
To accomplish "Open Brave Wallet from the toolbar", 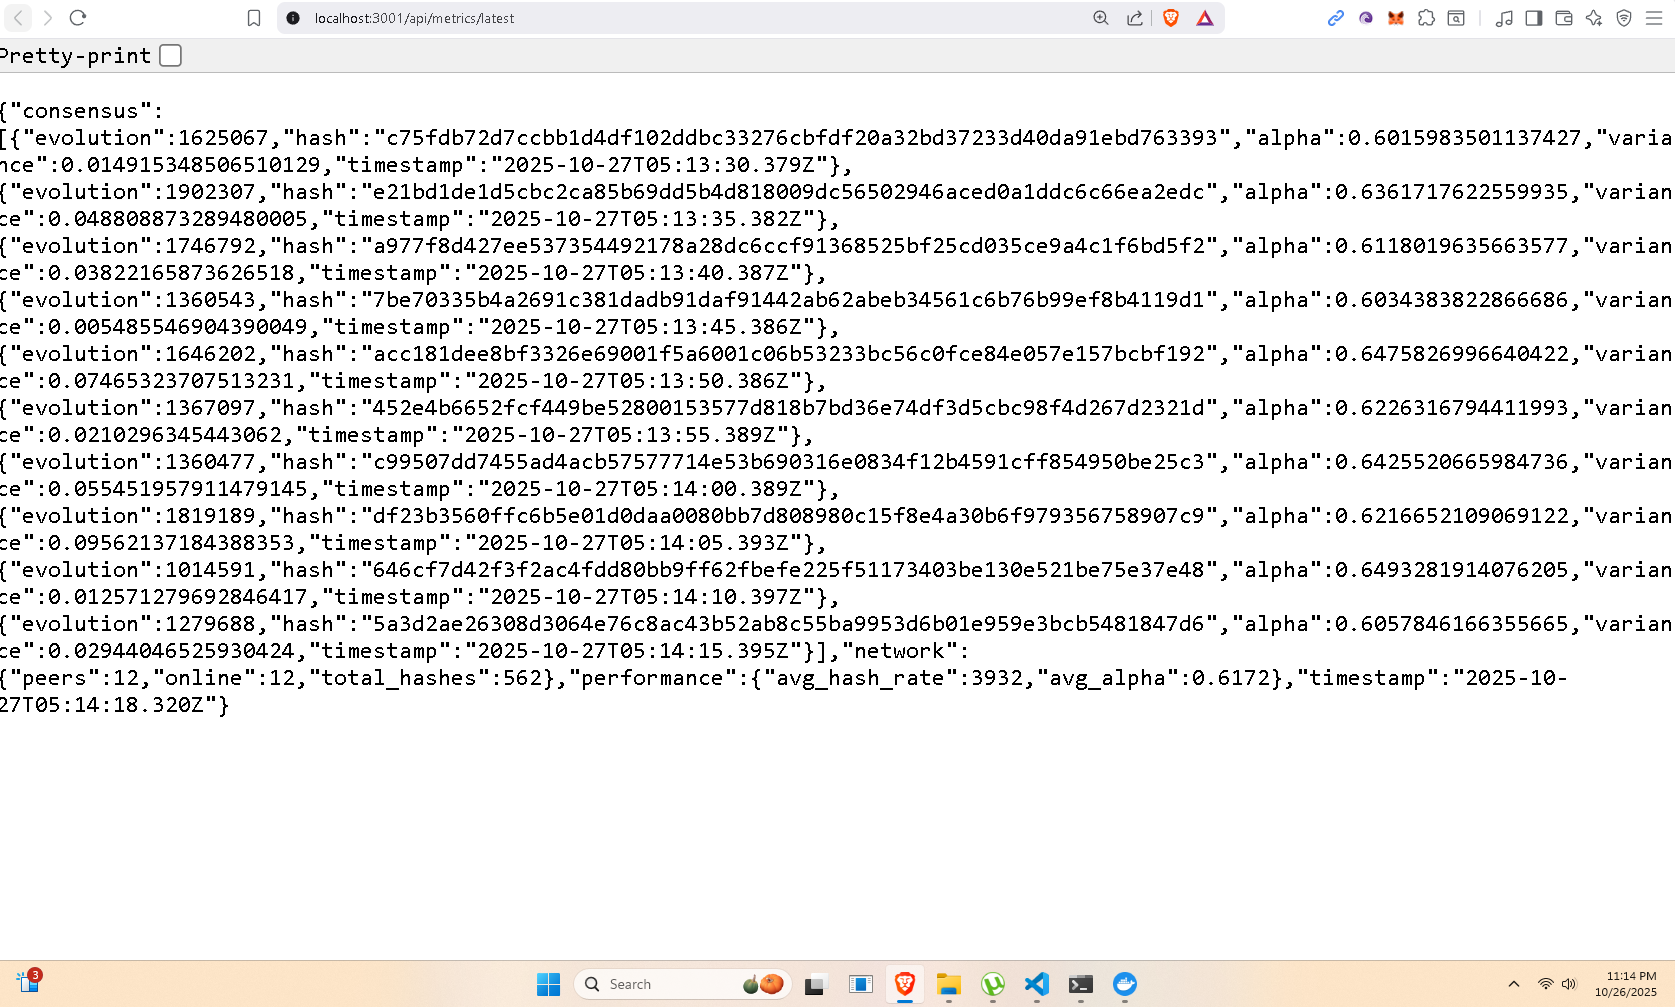I will click(x=1564, y=18).
